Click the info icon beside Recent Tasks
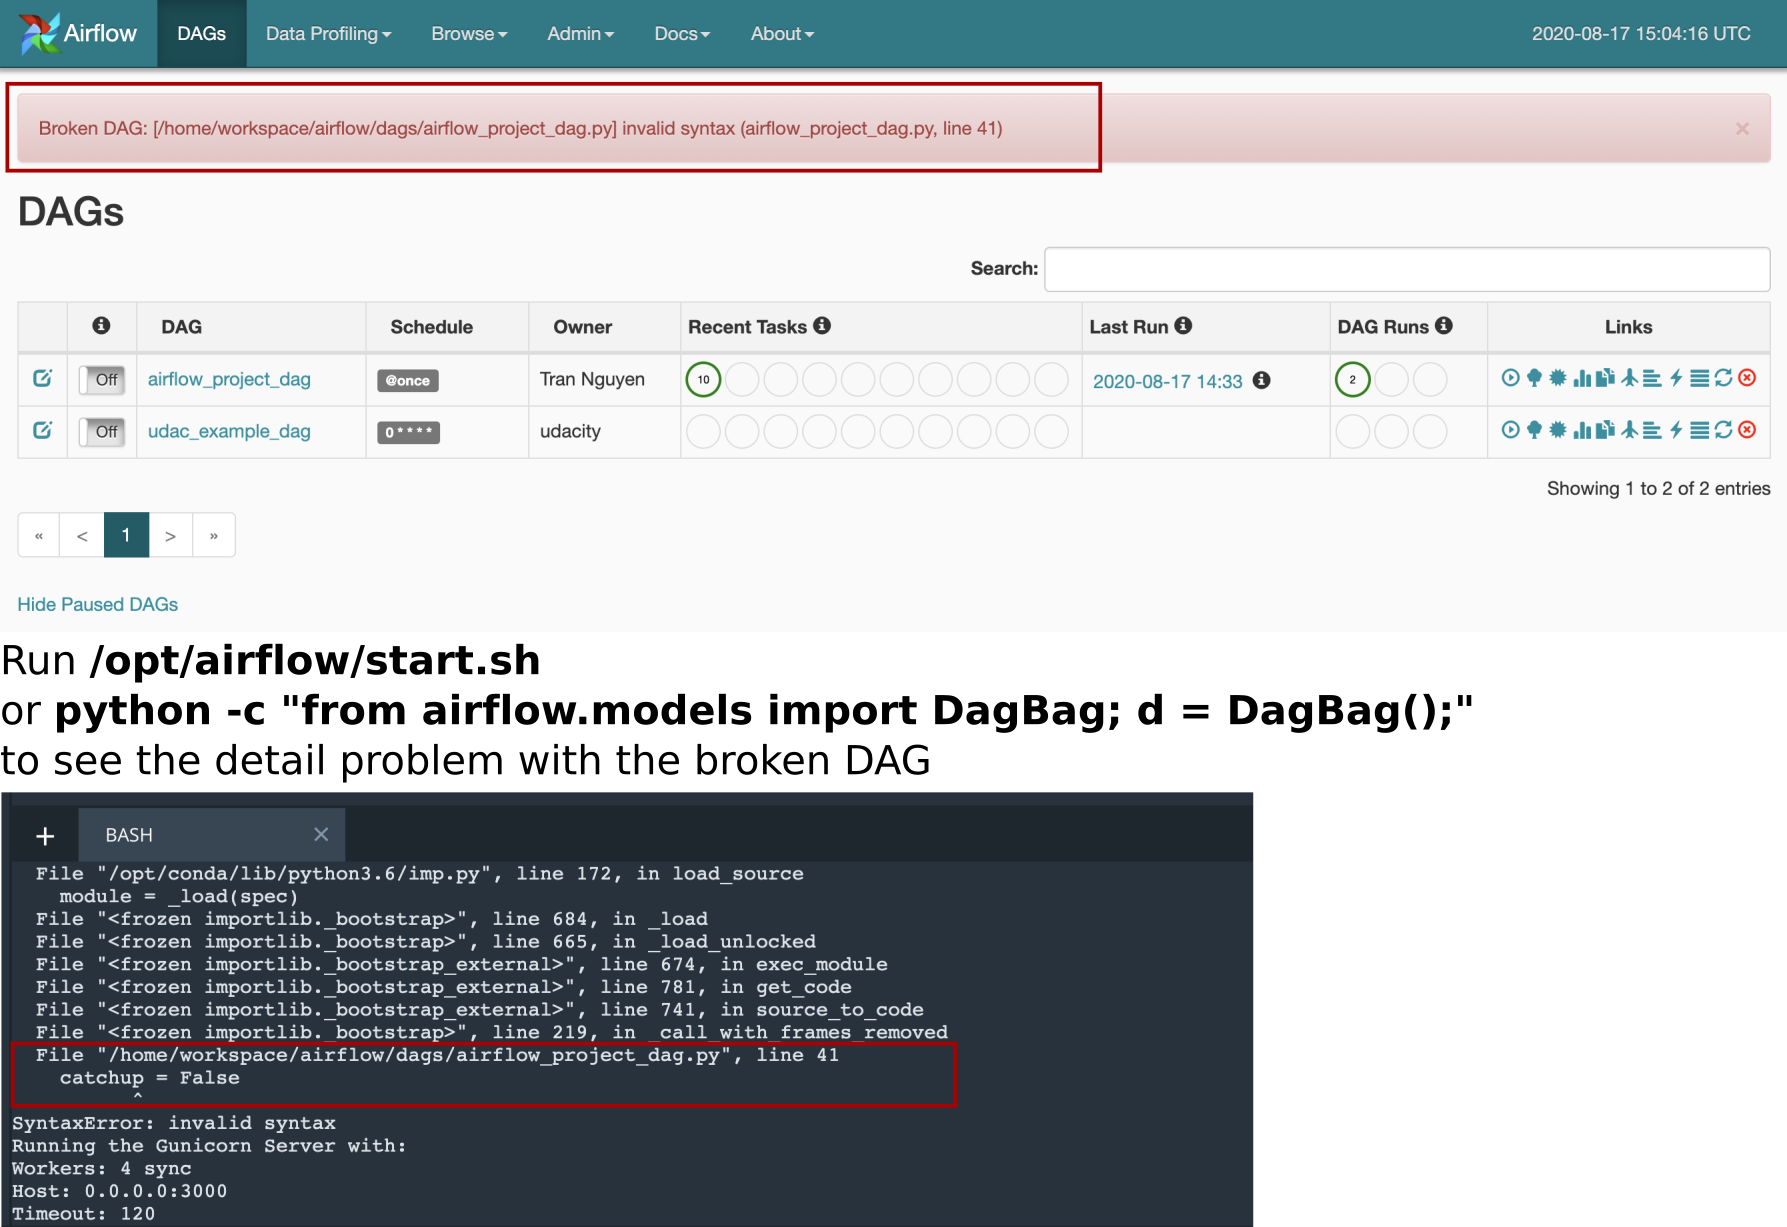The image size is (1787, 1227). click(822, 325)
